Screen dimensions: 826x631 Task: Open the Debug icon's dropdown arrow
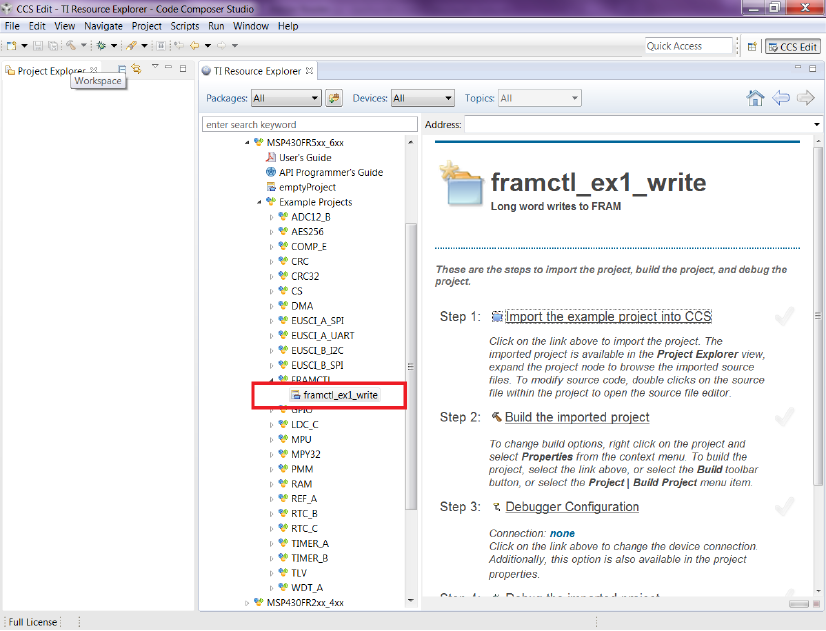pyautogui.click(x=114, y=46)
